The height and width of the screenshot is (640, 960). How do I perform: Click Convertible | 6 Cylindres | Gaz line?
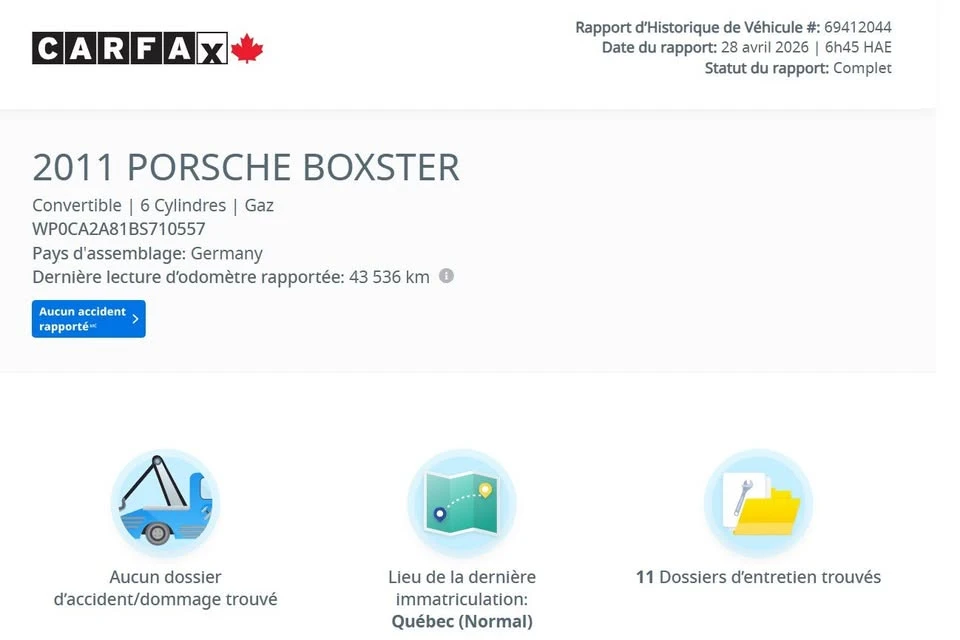[x=153, y=205]
